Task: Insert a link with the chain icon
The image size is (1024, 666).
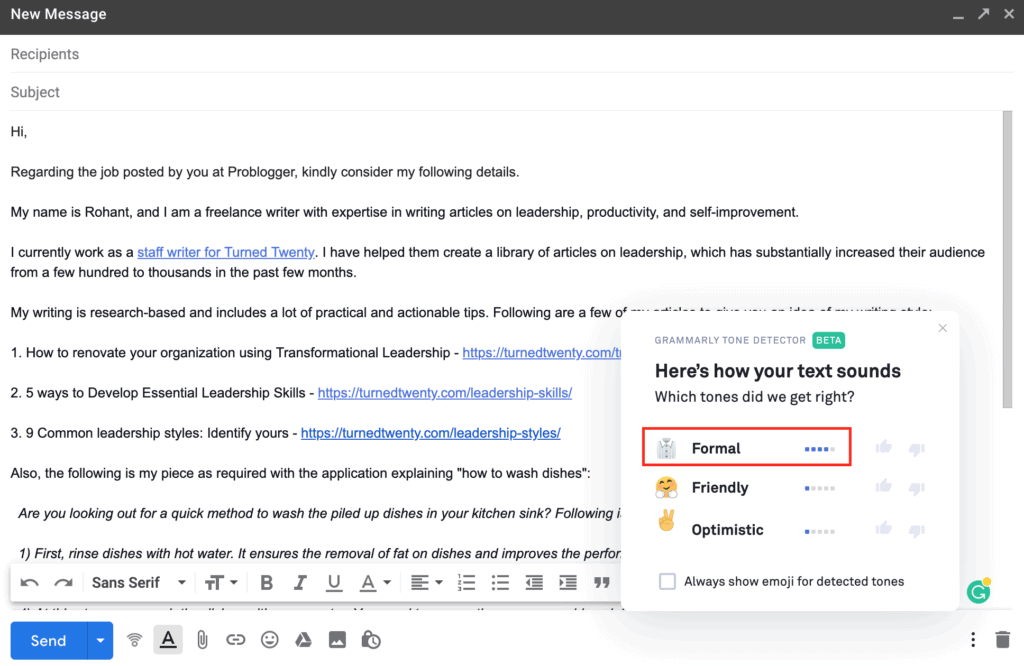Action: 236,641
